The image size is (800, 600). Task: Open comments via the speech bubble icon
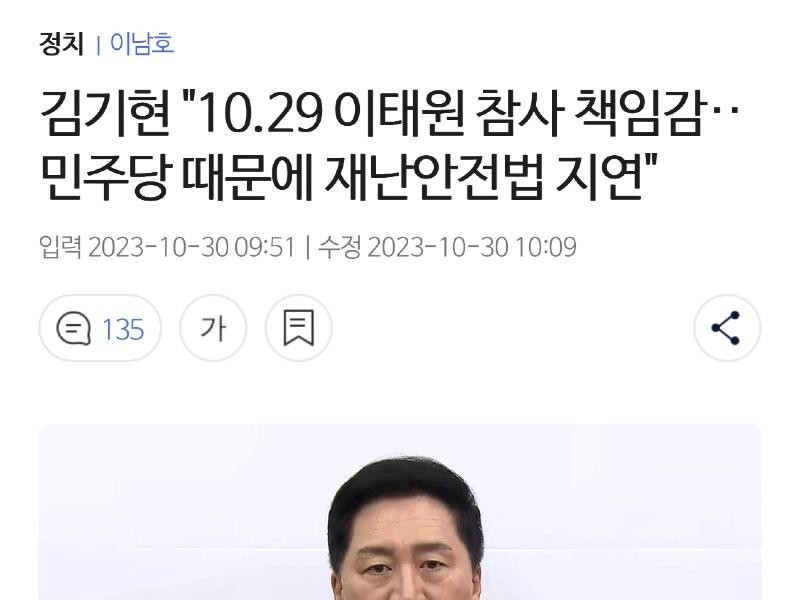click(x=73, y=328)
